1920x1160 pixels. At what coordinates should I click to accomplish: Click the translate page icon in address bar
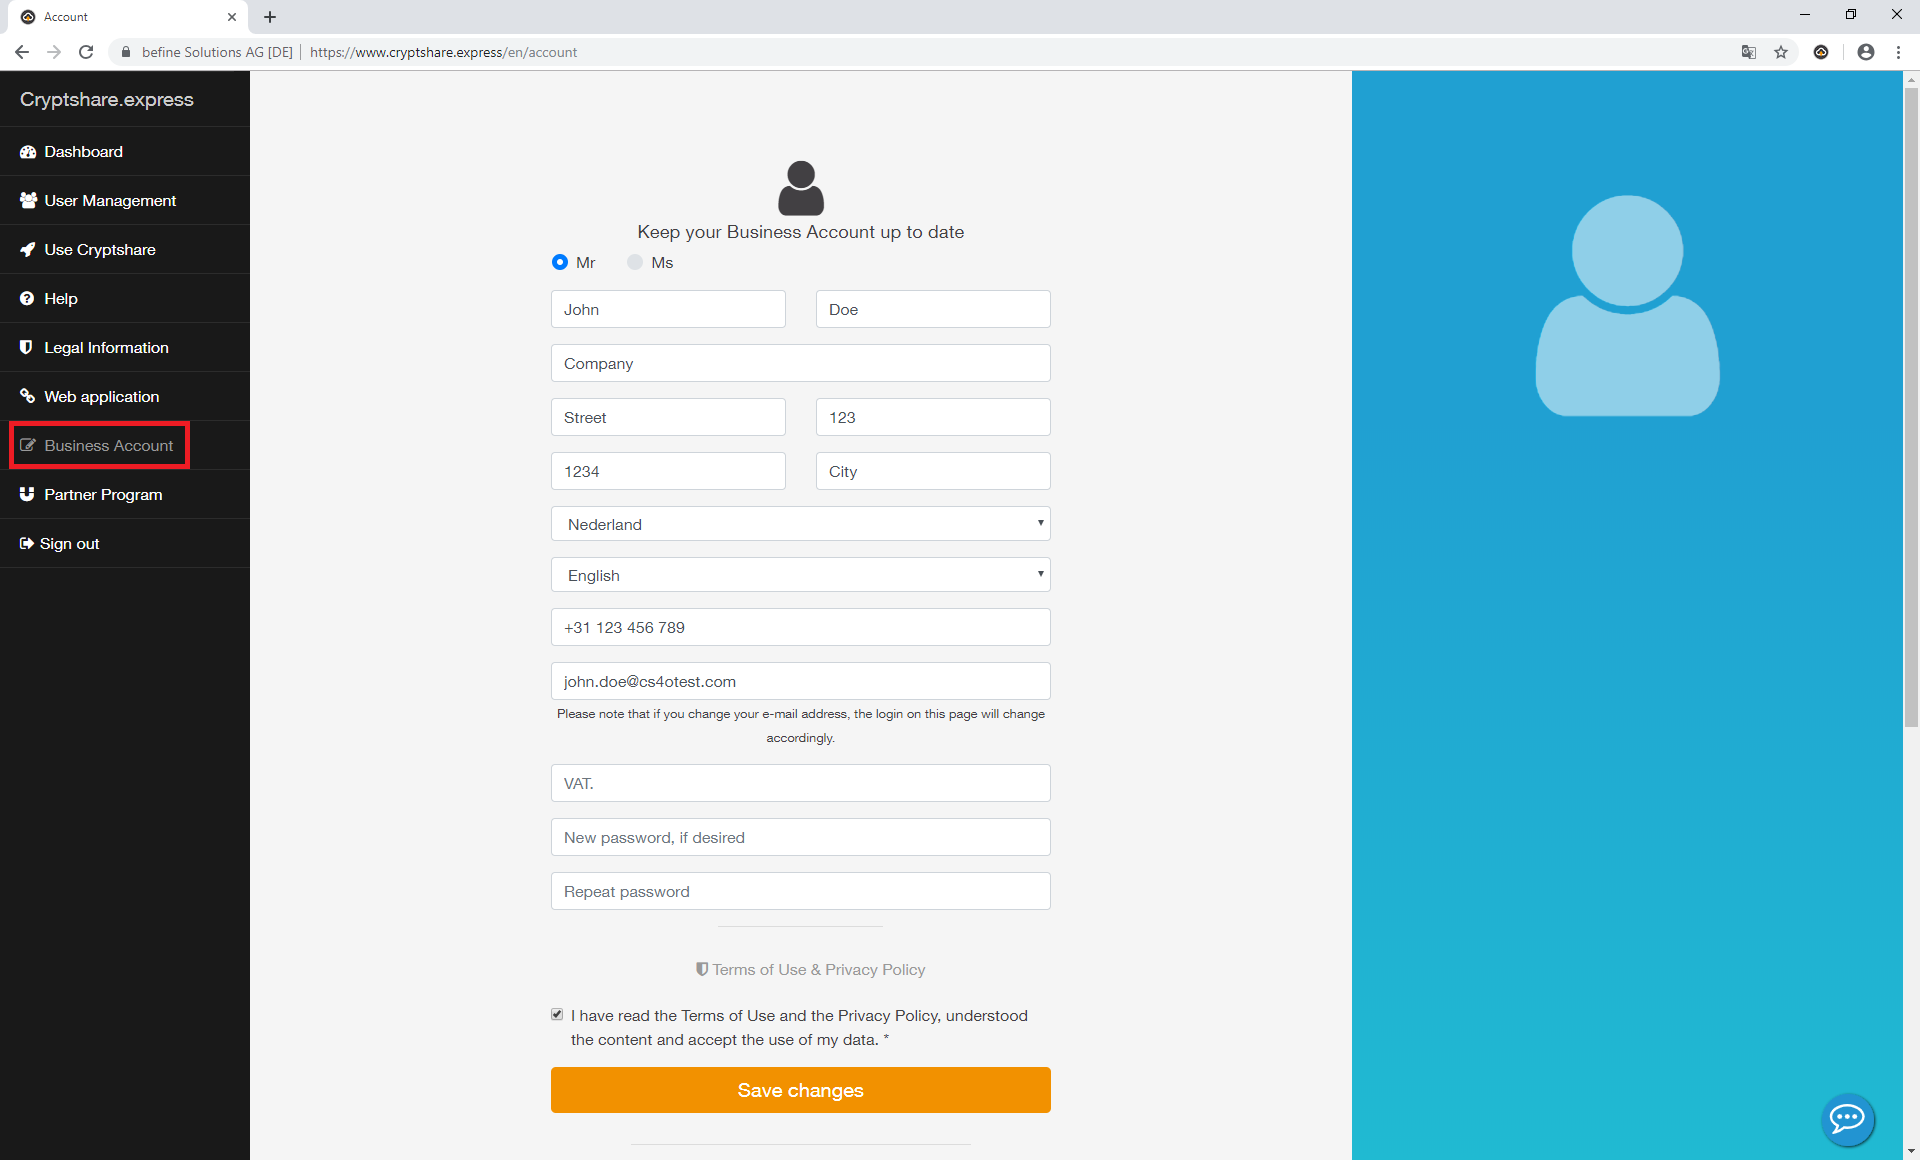point(1749,52)
